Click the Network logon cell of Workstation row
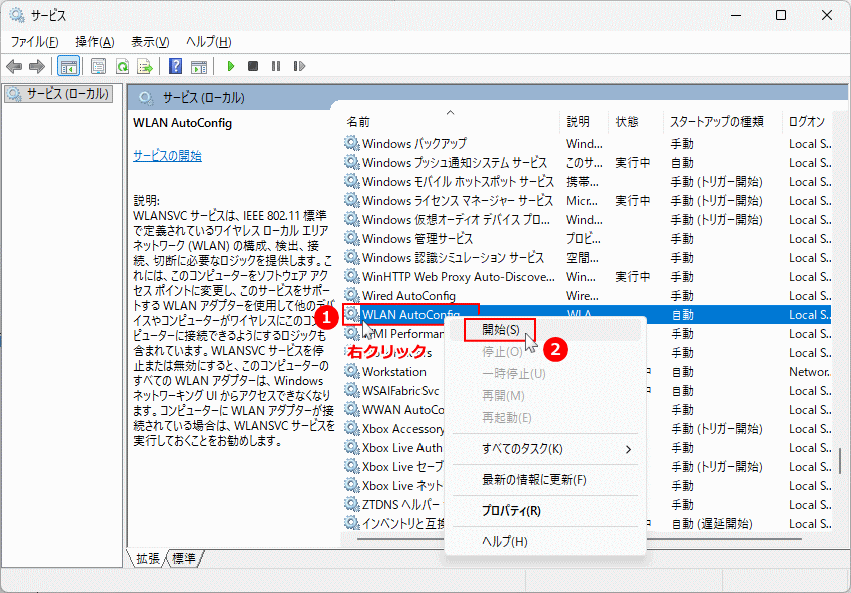This screenshot has height=593, width=851. [810, 372]
